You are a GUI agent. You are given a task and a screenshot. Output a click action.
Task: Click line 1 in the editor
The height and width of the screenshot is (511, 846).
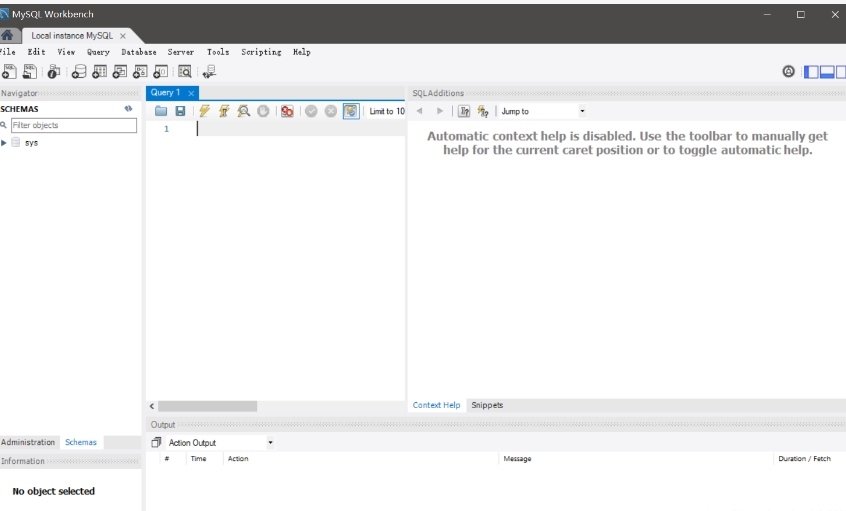301,128
